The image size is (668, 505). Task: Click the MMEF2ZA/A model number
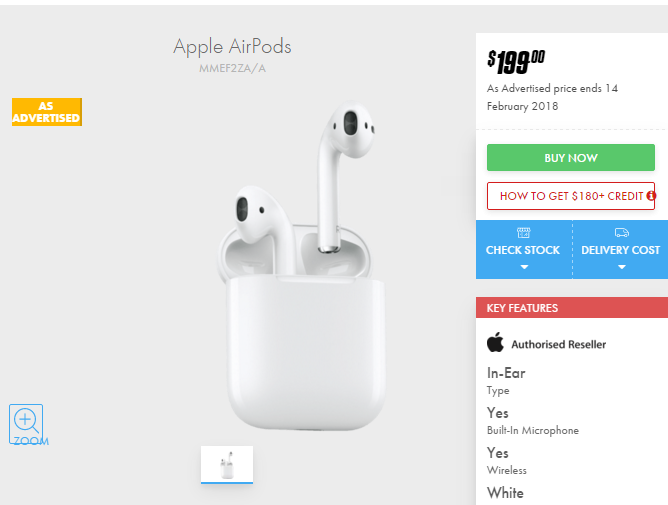tap(232, 68)
